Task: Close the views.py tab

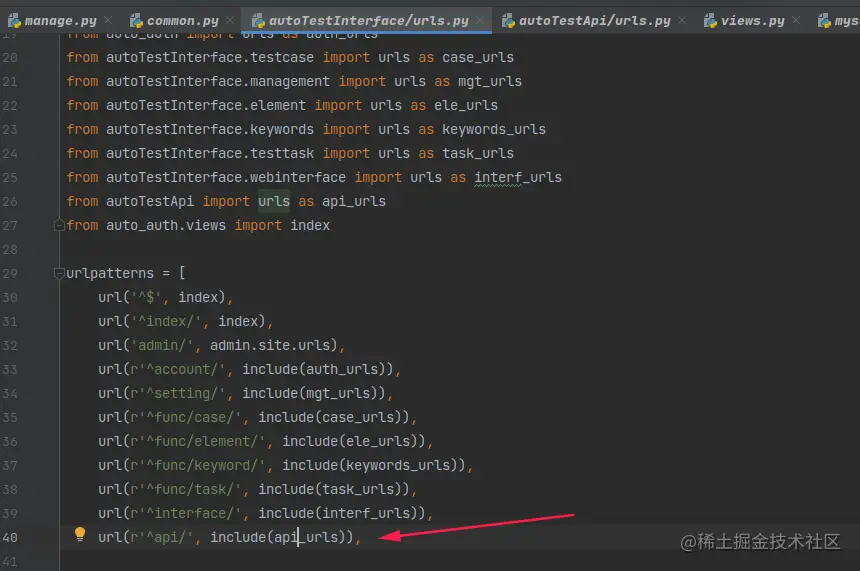Action: (x=796, y=20)
